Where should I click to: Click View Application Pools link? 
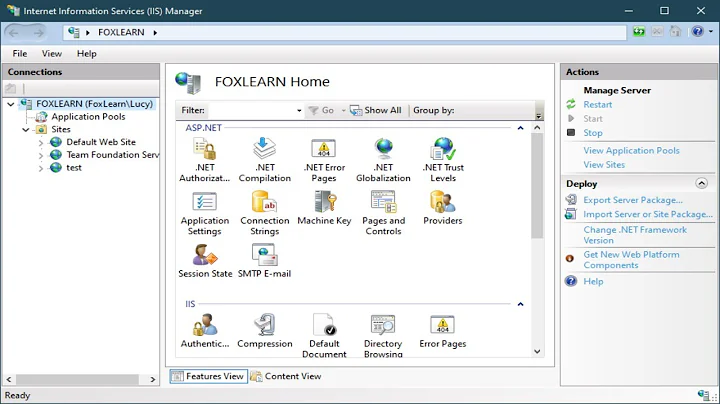click(631, 151)
